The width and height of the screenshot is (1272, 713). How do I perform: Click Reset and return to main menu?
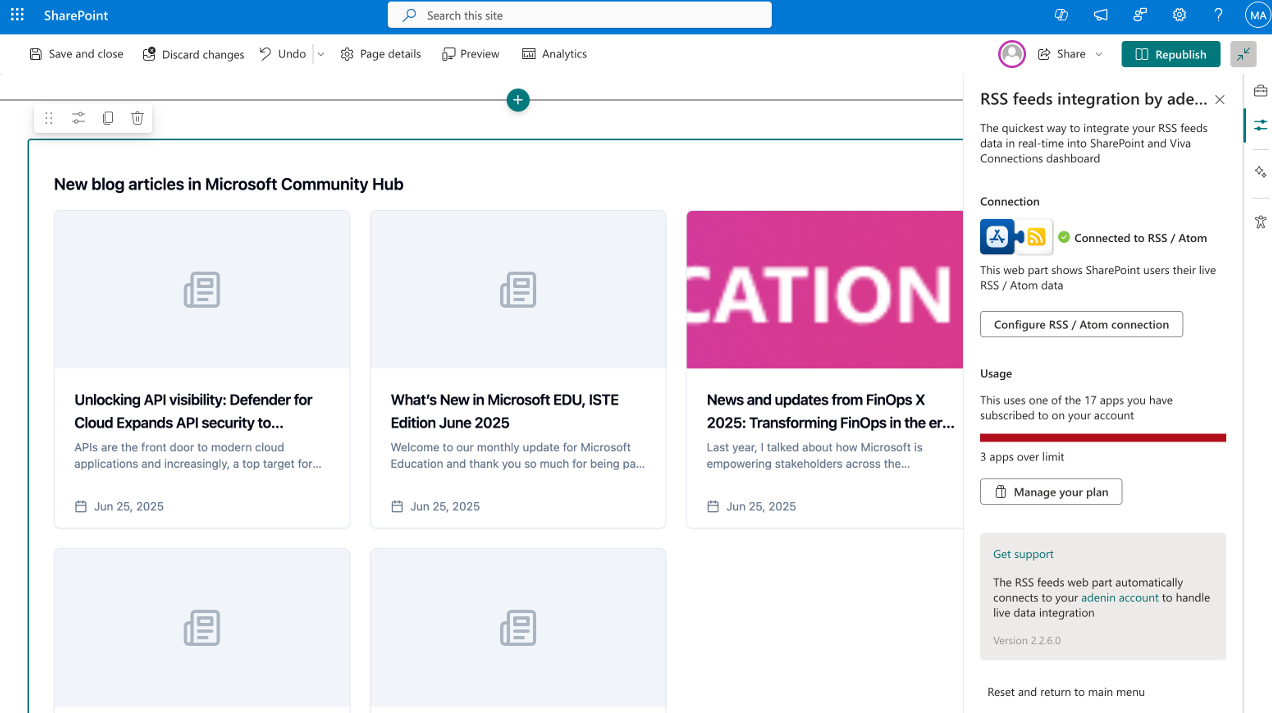click(x=1066, y=692)
